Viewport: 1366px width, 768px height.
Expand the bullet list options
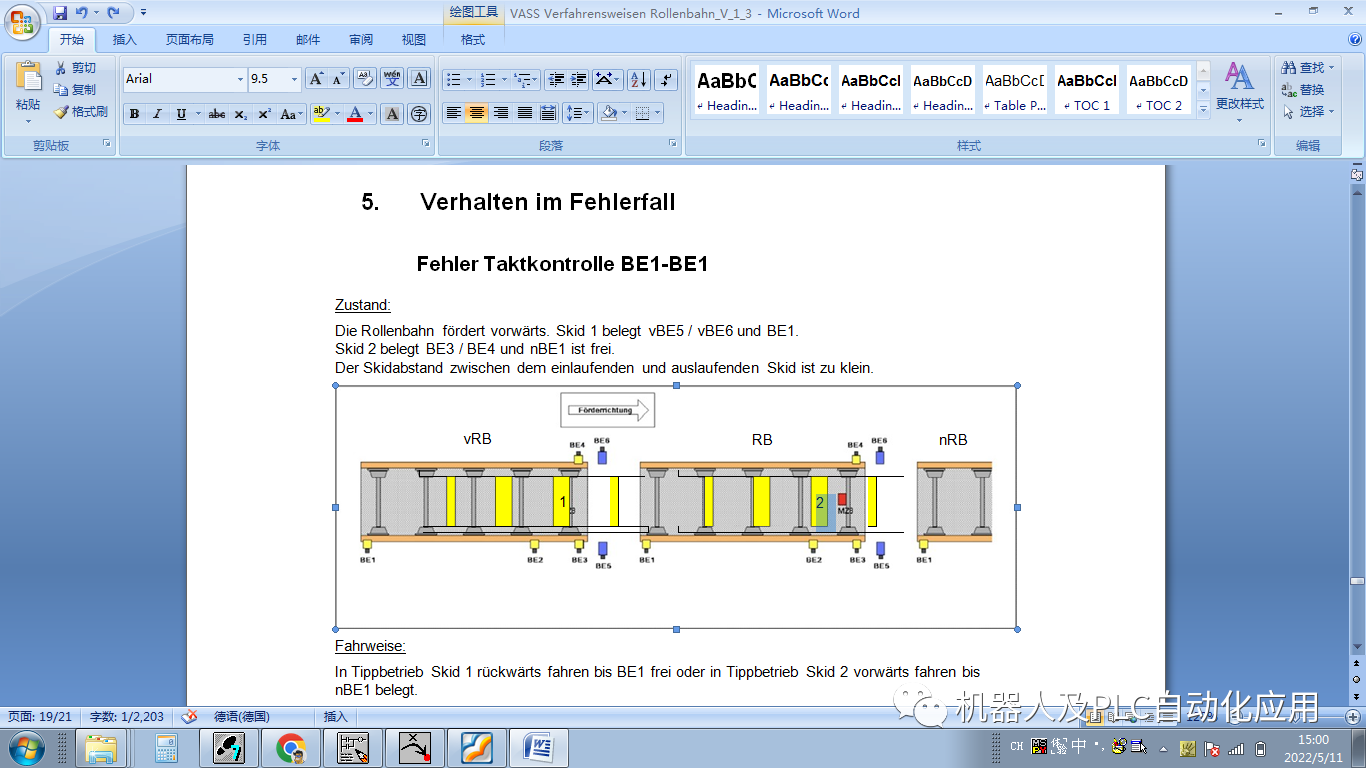click(x=468, y=79)
